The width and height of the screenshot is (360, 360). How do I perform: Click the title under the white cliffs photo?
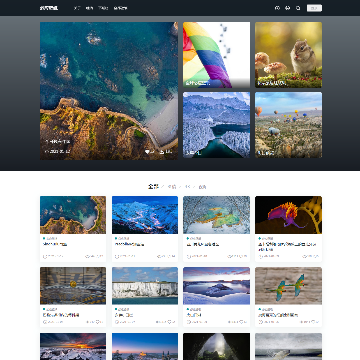124,315
